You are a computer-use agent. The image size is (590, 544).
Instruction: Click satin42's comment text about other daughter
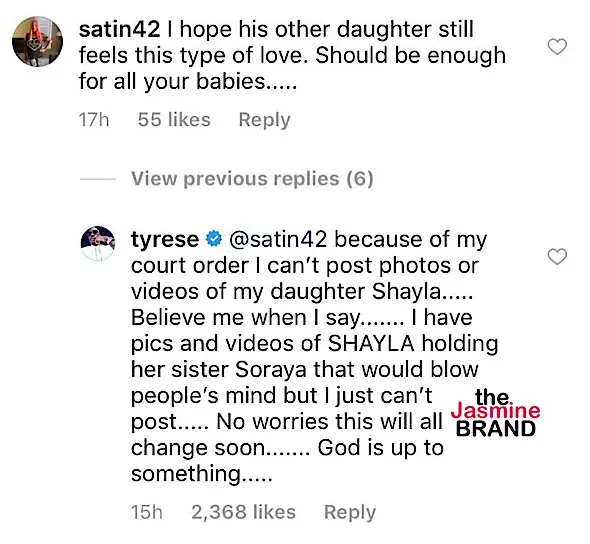pos(292,55)
